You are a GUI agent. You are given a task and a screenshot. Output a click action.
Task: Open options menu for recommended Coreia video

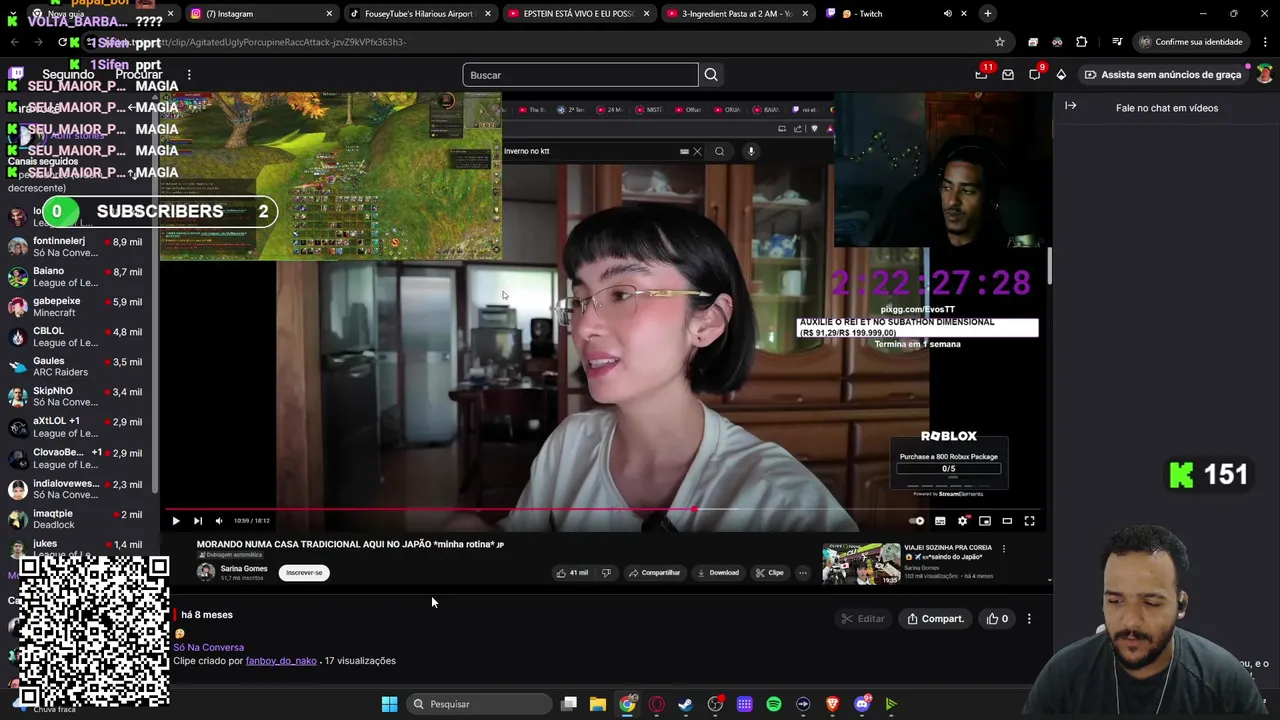1004,548
